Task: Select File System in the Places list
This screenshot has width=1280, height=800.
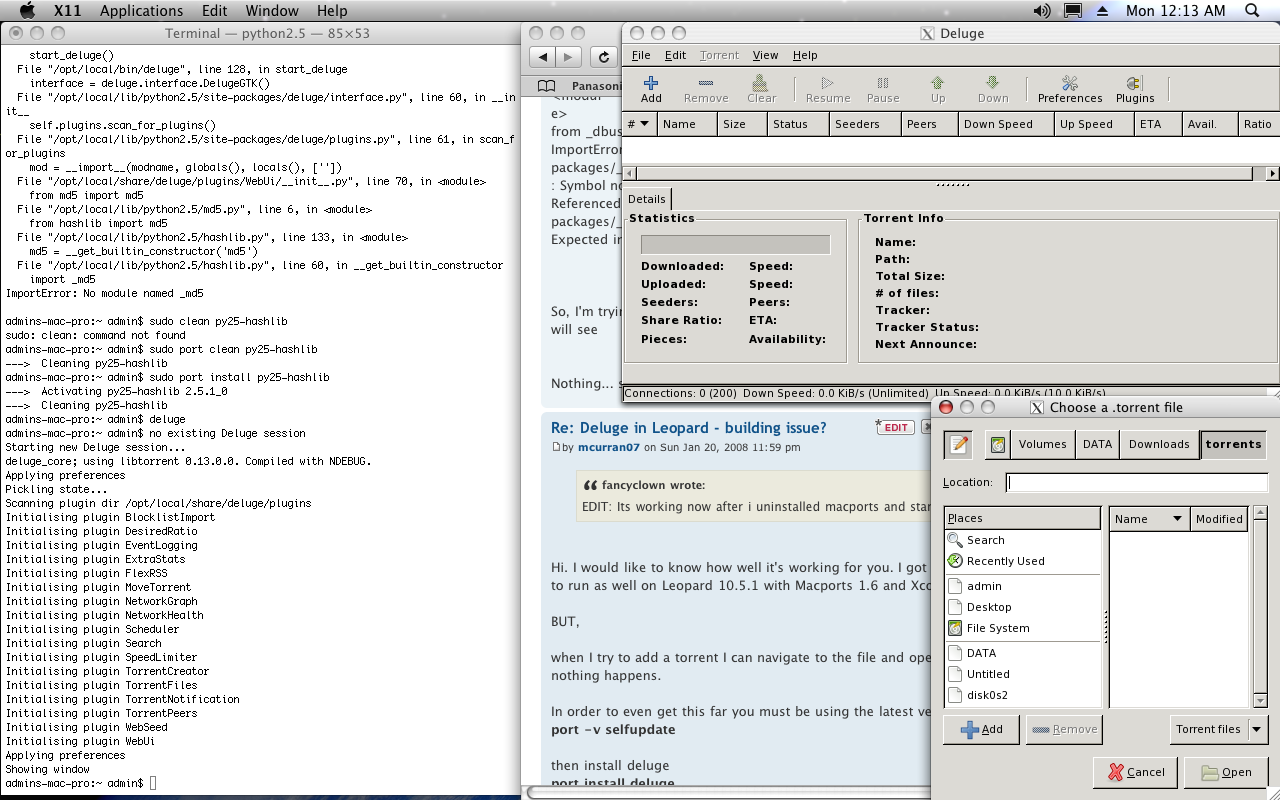Action: coord(1022,628)
